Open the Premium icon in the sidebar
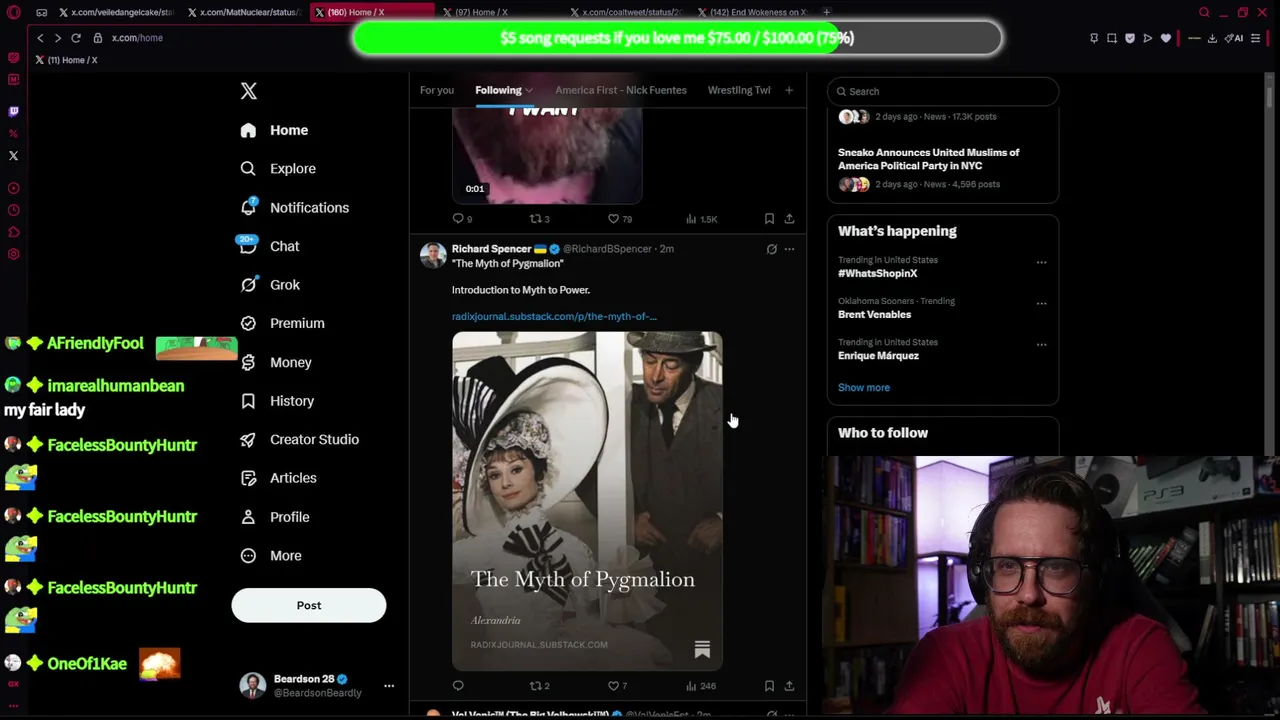Screen dimensions: 1280x720 point(248,323)
